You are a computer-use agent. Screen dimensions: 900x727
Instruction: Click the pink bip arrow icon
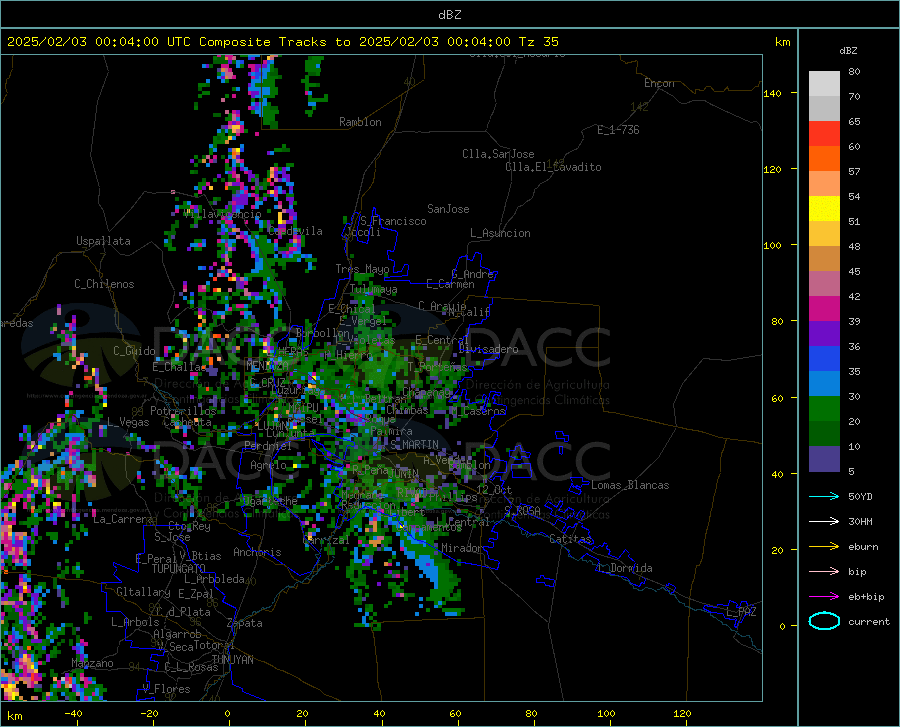pos(824,572)
